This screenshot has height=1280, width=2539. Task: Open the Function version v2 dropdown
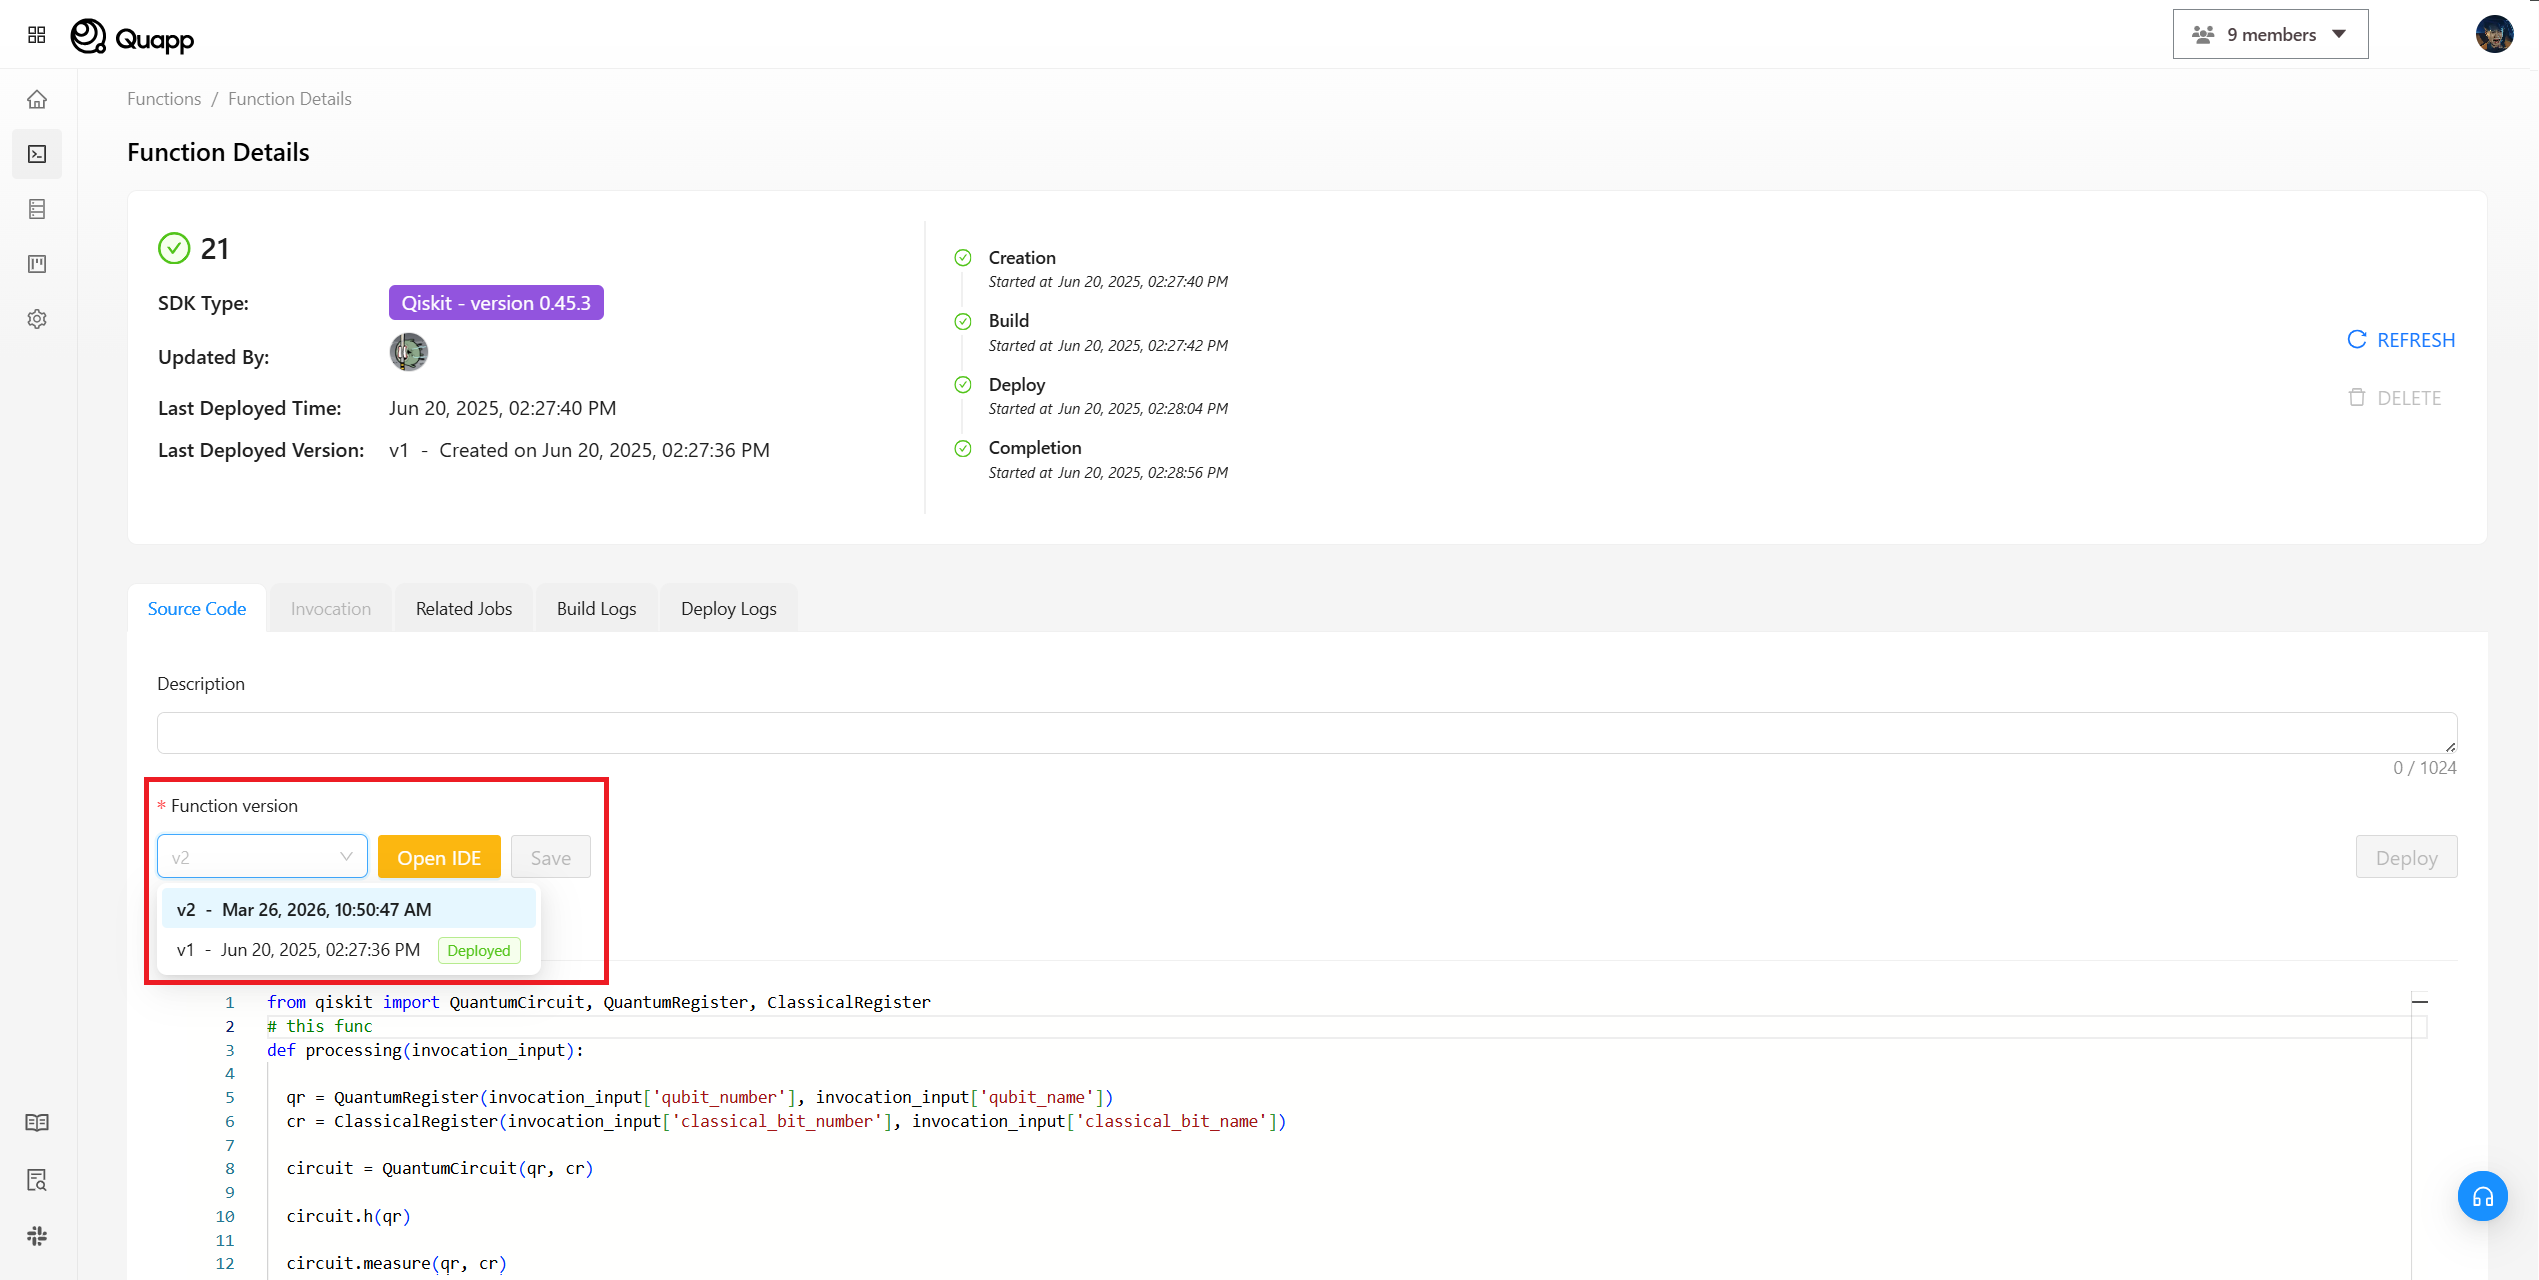click(262, 857)
